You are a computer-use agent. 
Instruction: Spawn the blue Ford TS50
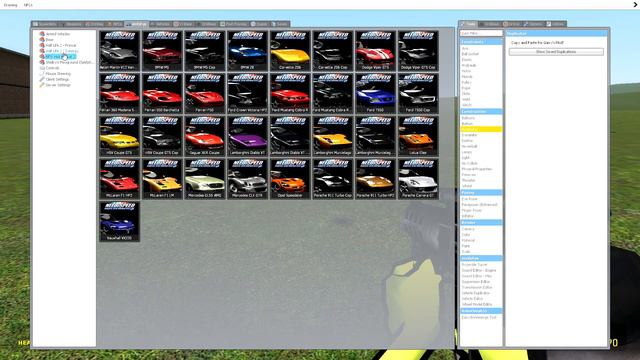click(375, 93)
